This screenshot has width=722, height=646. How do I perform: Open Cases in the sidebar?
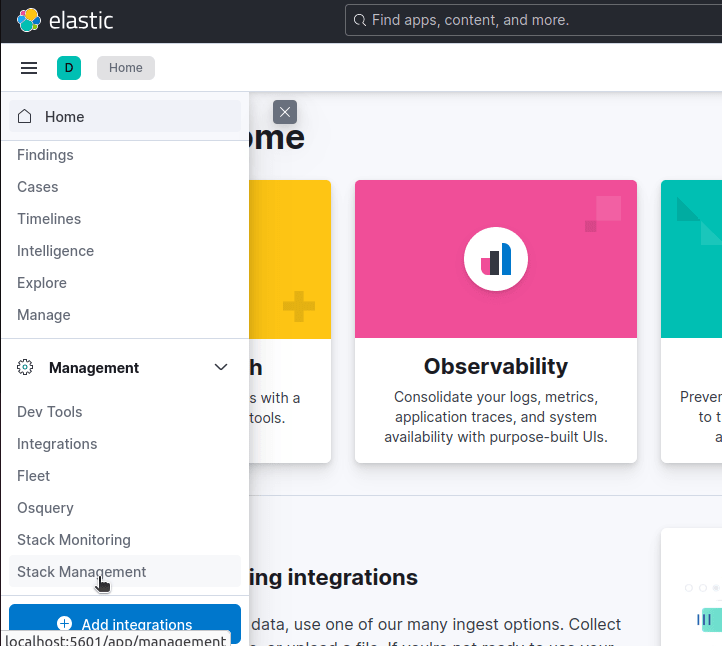[38, 187]
